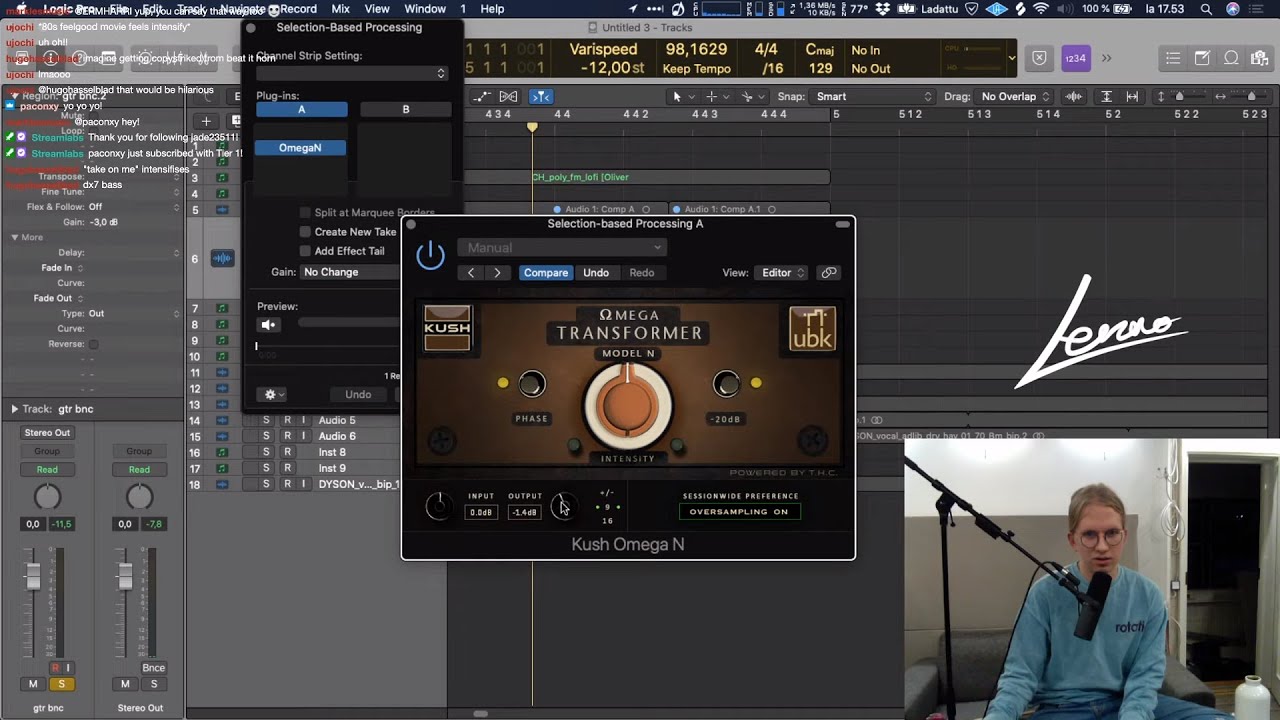Screen dimensions: 1280x720
Task: Click the vertical auto zoom icon
Action: (x=1106, y=96)
